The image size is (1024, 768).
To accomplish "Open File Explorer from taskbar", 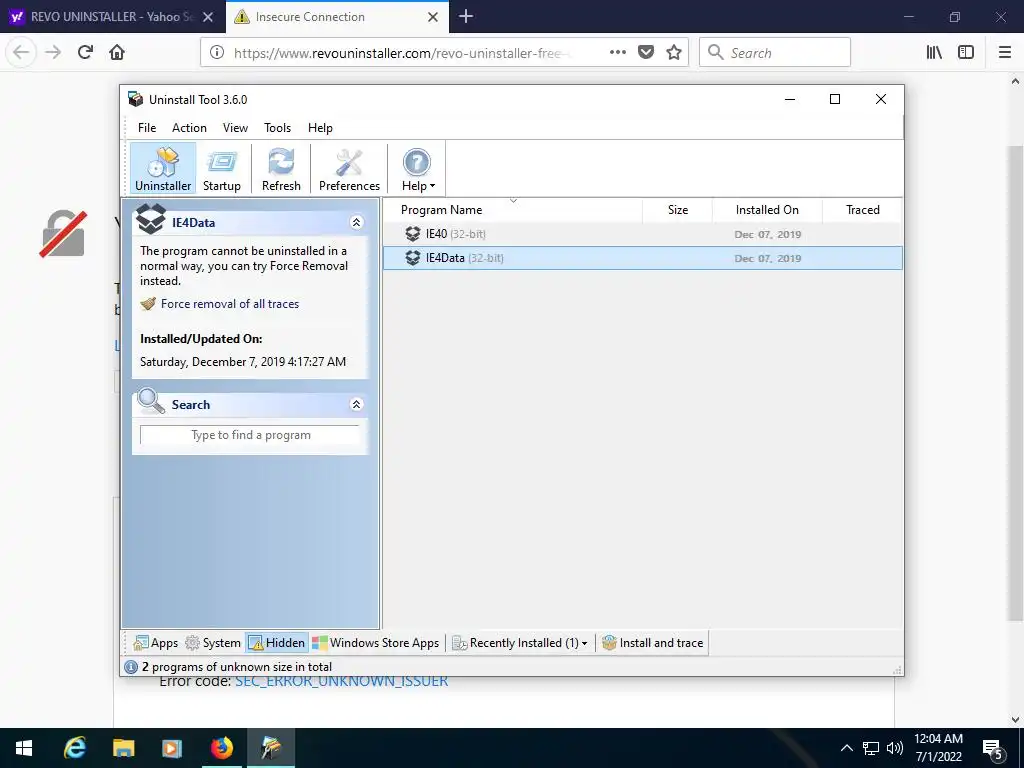I will tap(123, 748).
